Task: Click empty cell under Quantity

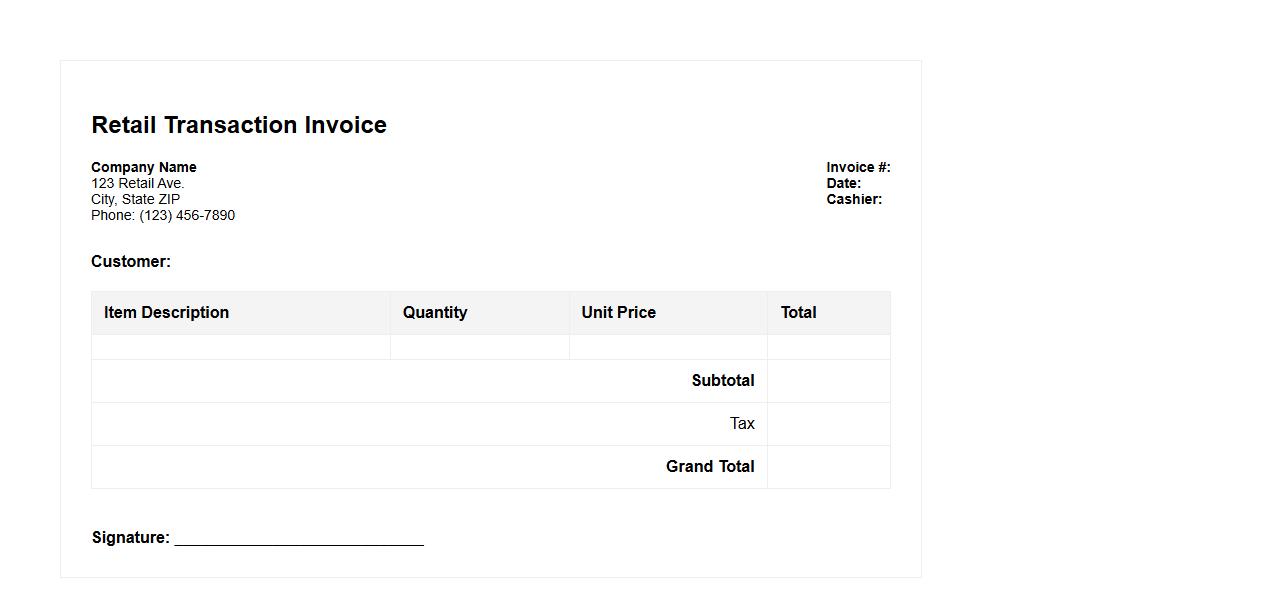Action: click(x=480, y=347)
